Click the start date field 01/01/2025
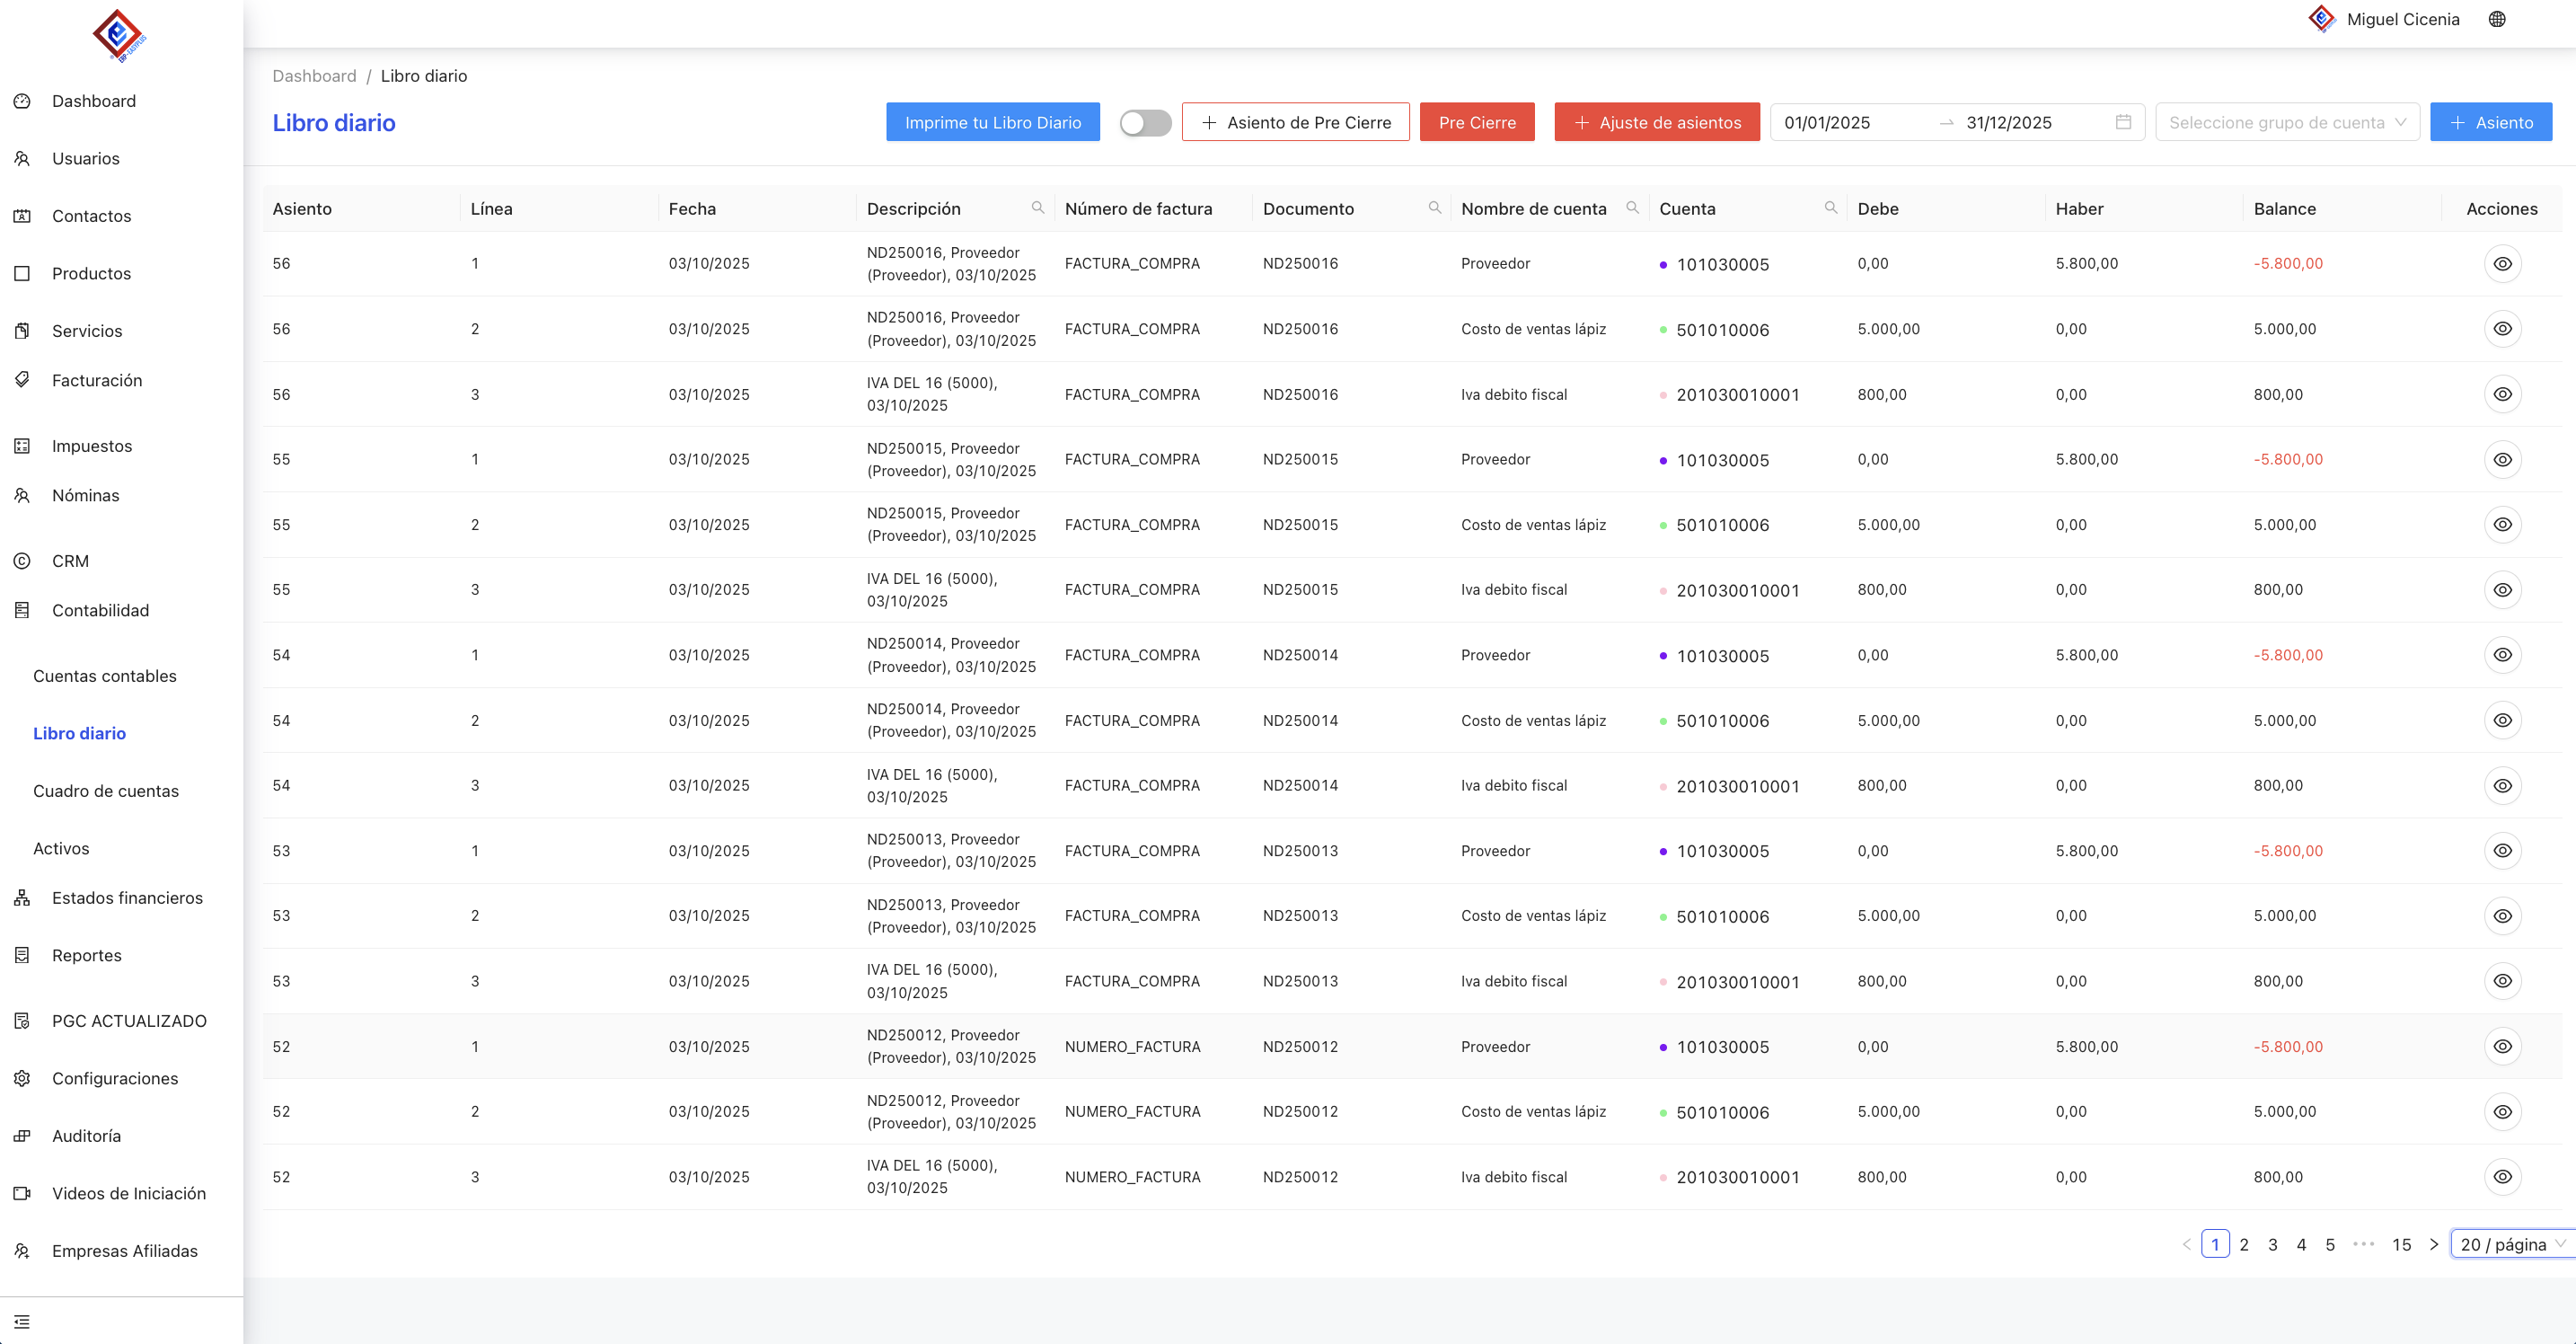The width and height of the screenshot is (2576, 1344). tap(1827, 122)
